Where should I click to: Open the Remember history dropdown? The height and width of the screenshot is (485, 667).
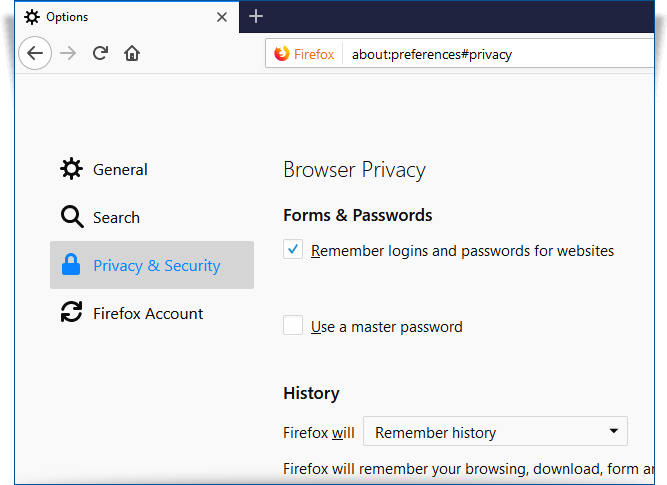(x=495, y=431)
